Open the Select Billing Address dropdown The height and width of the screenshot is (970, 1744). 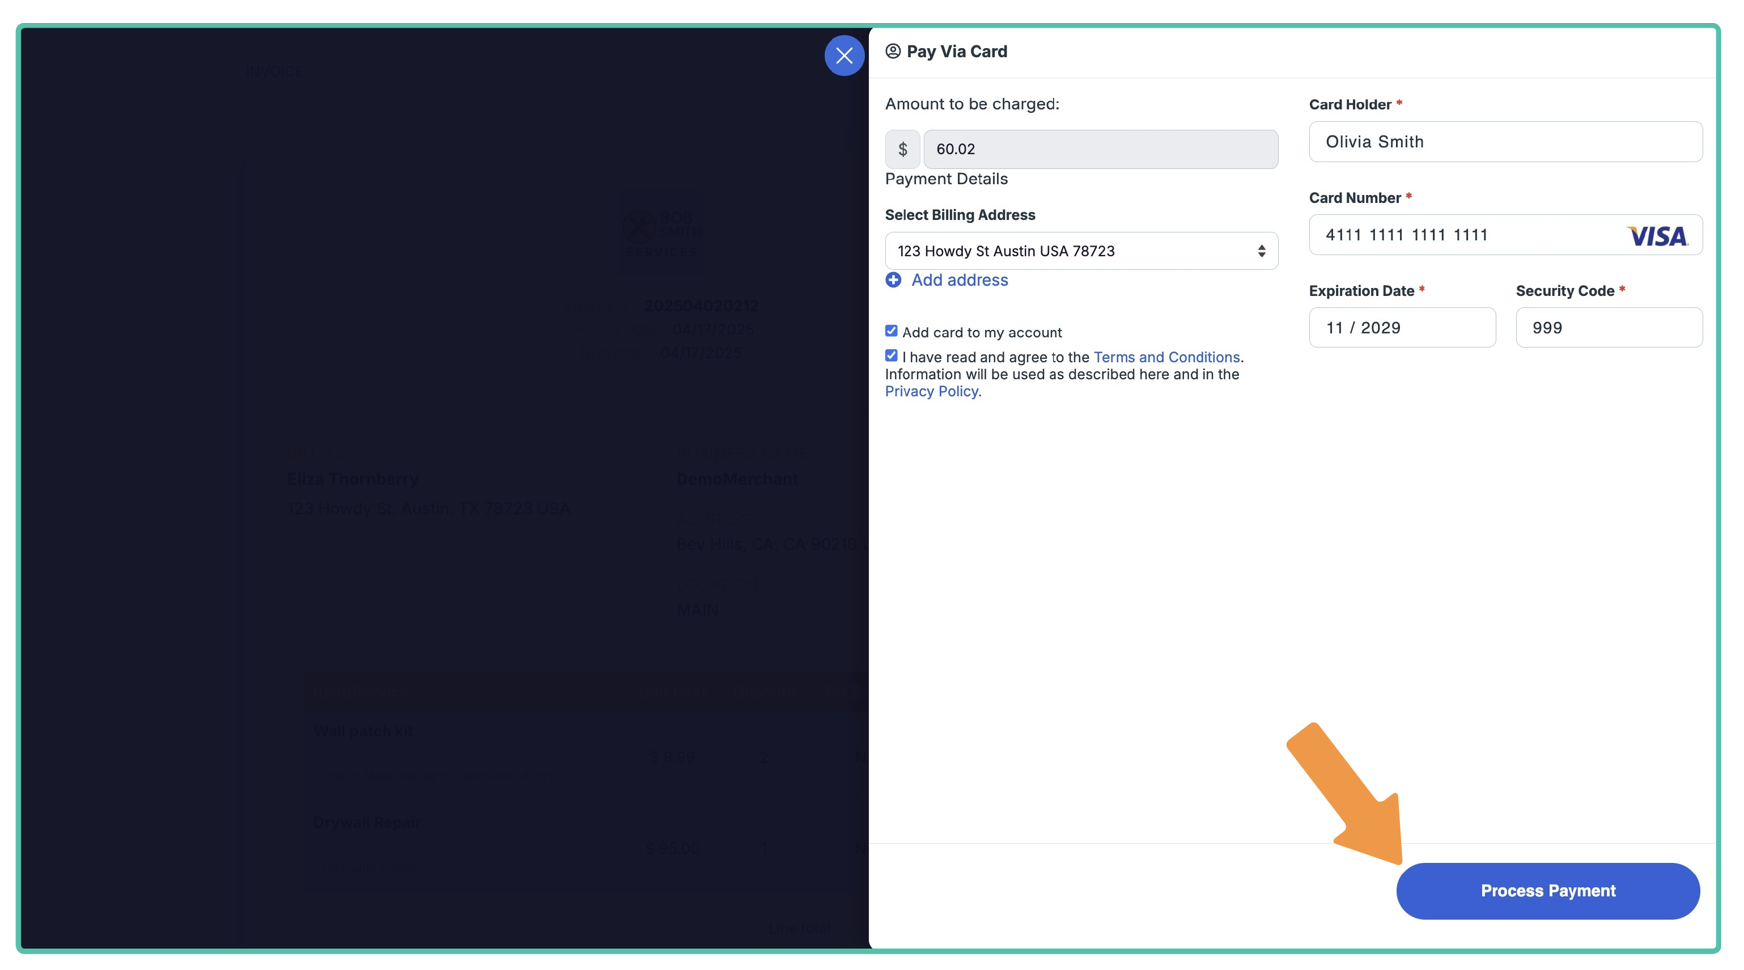(x=1070, y=251)
